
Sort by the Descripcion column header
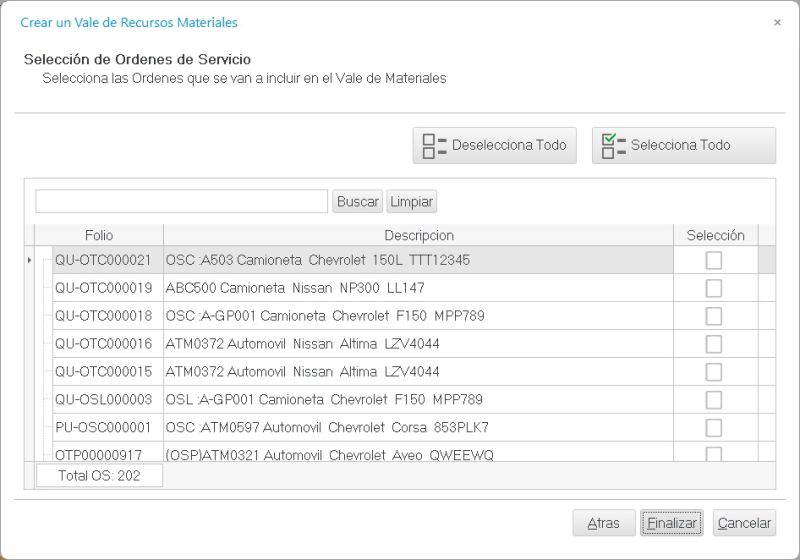point(418,236)
